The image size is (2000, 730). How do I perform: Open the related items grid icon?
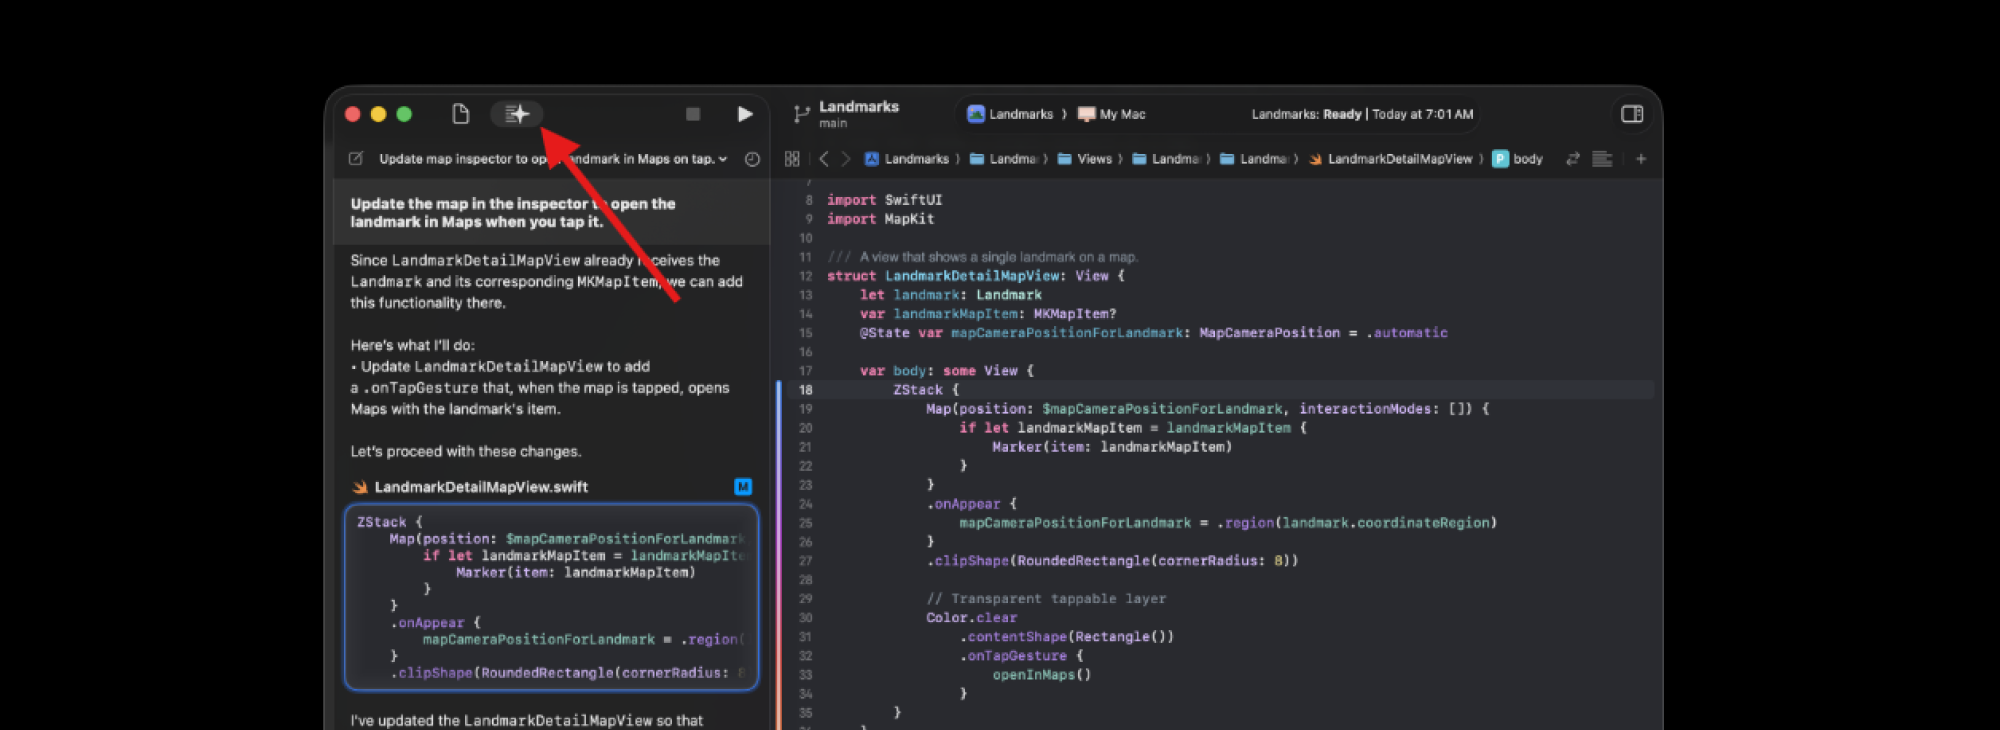point(792,159)
